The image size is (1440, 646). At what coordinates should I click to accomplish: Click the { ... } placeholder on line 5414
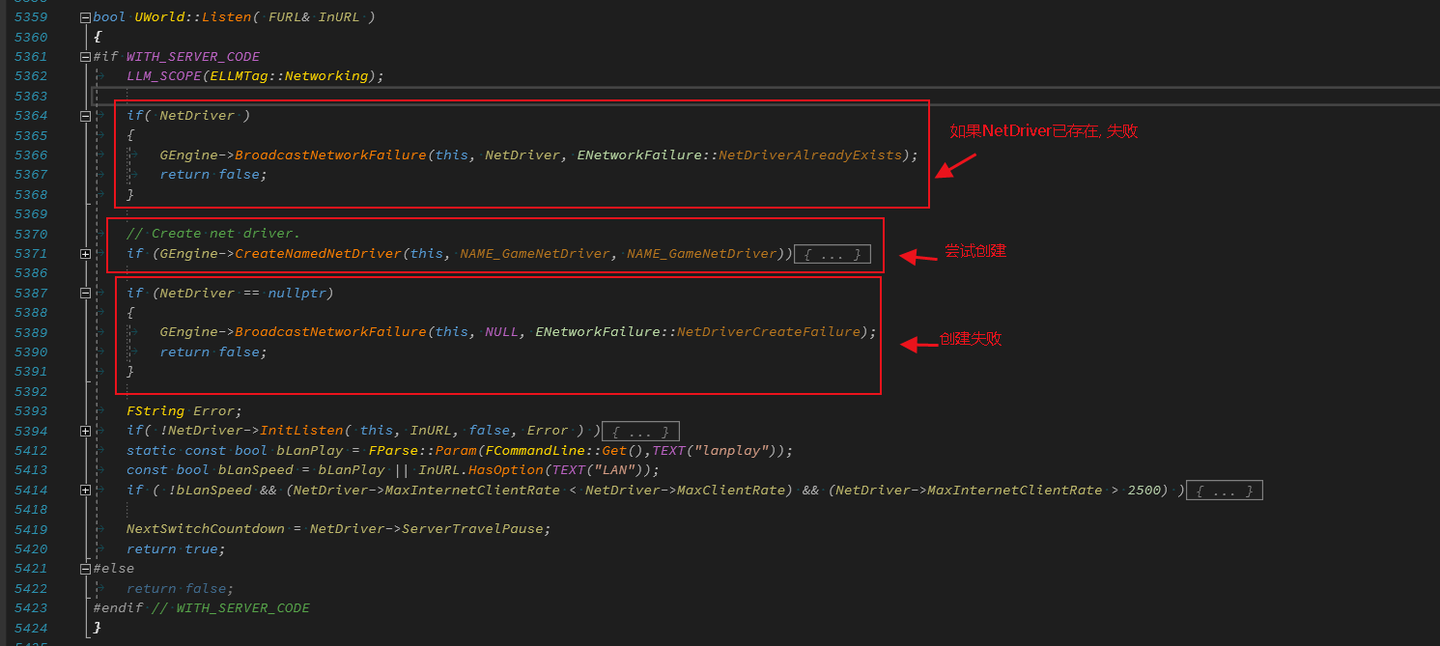pos(1224,490)
